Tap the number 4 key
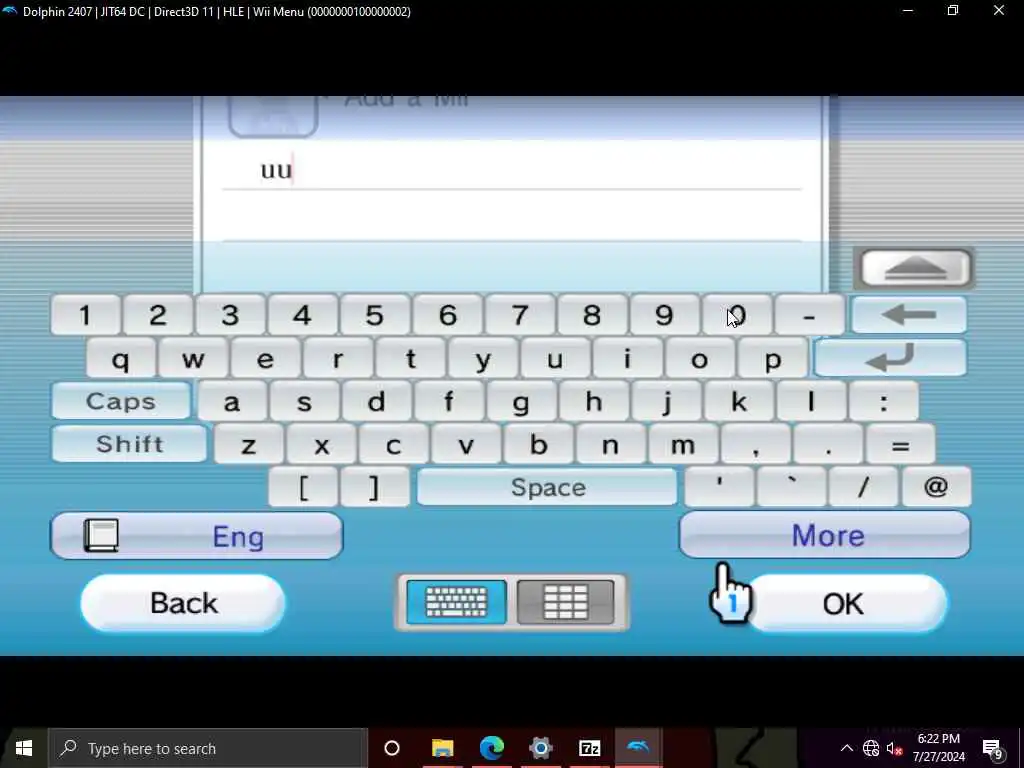The width and height of the screenshot is (1024, 768). [302, 315]
